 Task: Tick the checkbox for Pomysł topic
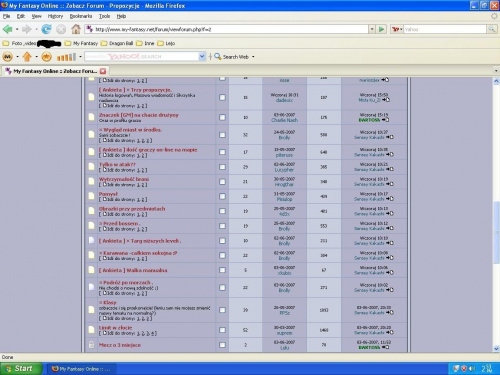point(222,196)
